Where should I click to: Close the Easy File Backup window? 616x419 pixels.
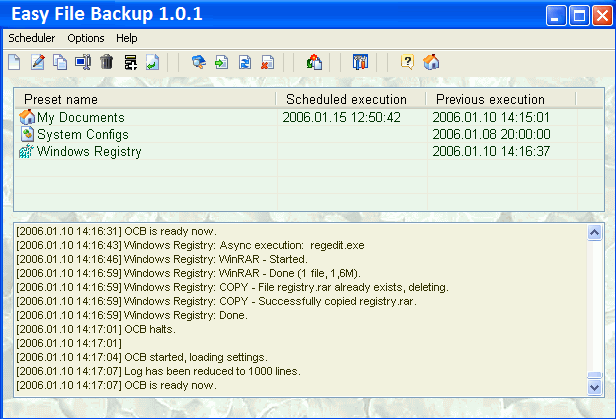point(602,16)
